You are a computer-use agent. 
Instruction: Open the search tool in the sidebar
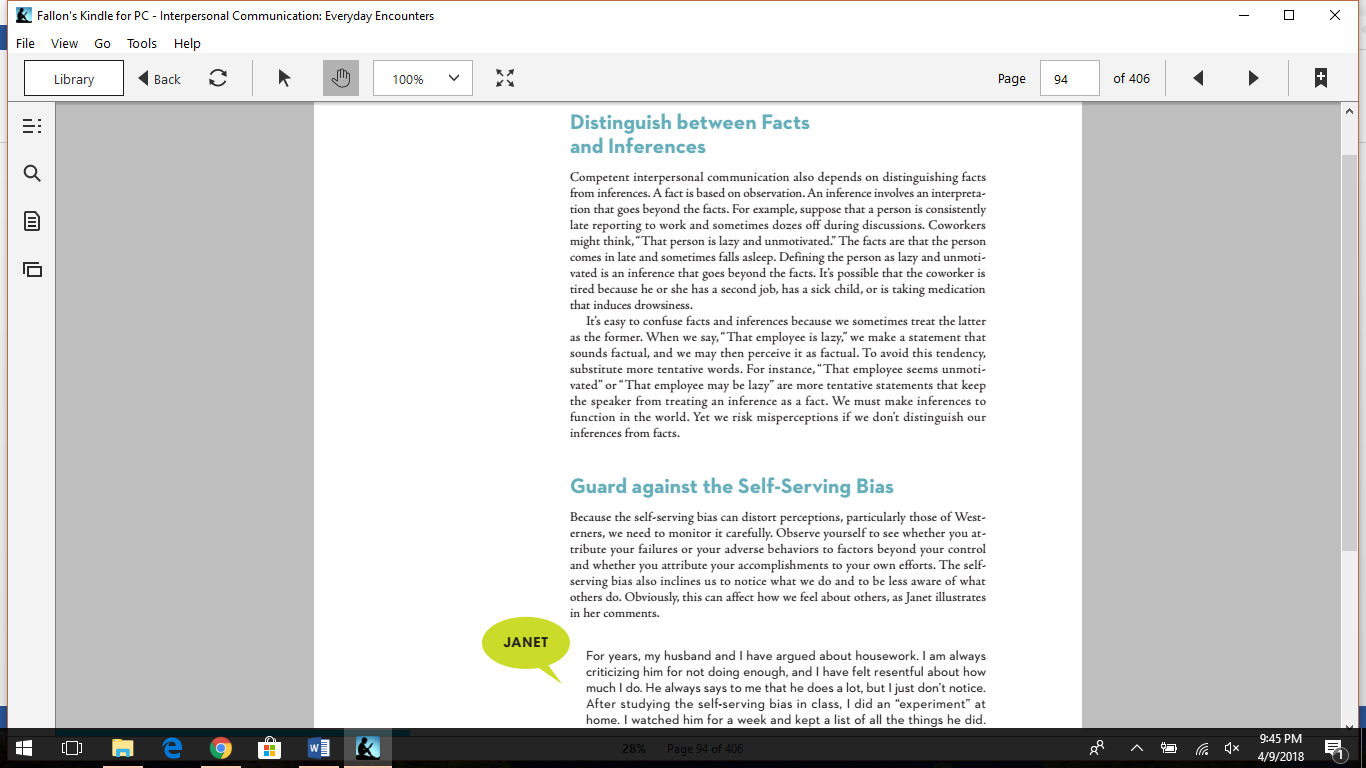click(x=32, y=173)
